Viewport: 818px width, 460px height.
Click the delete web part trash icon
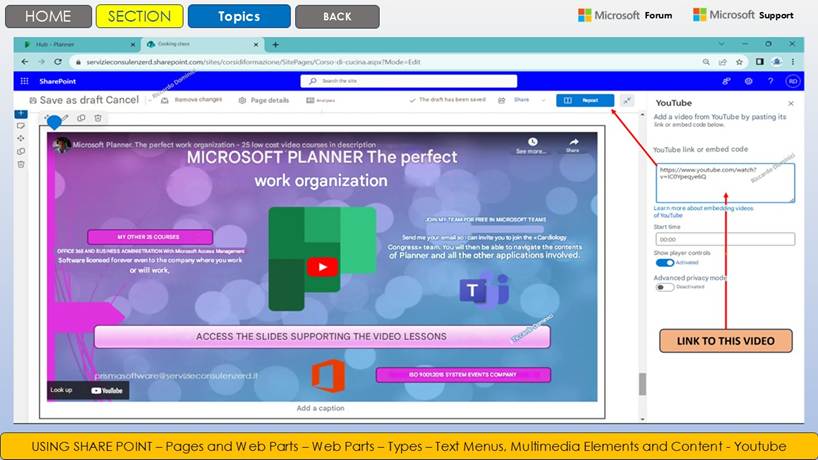(98, 118)
